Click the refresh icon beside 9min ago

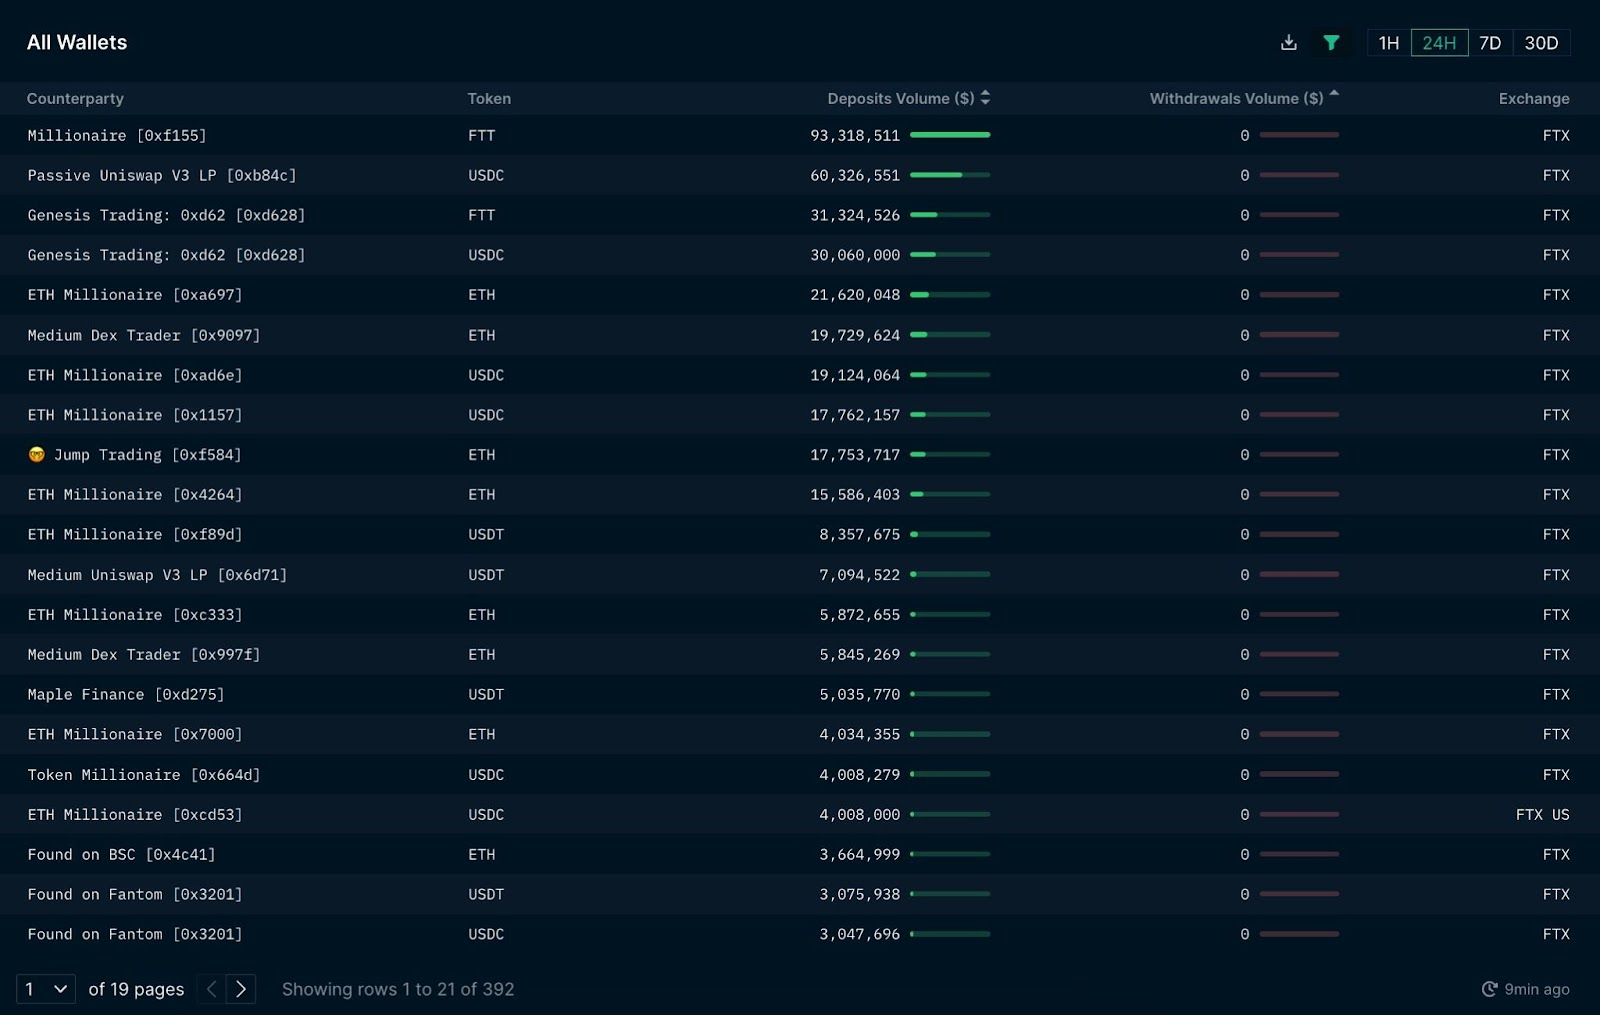pos(1489,989)
